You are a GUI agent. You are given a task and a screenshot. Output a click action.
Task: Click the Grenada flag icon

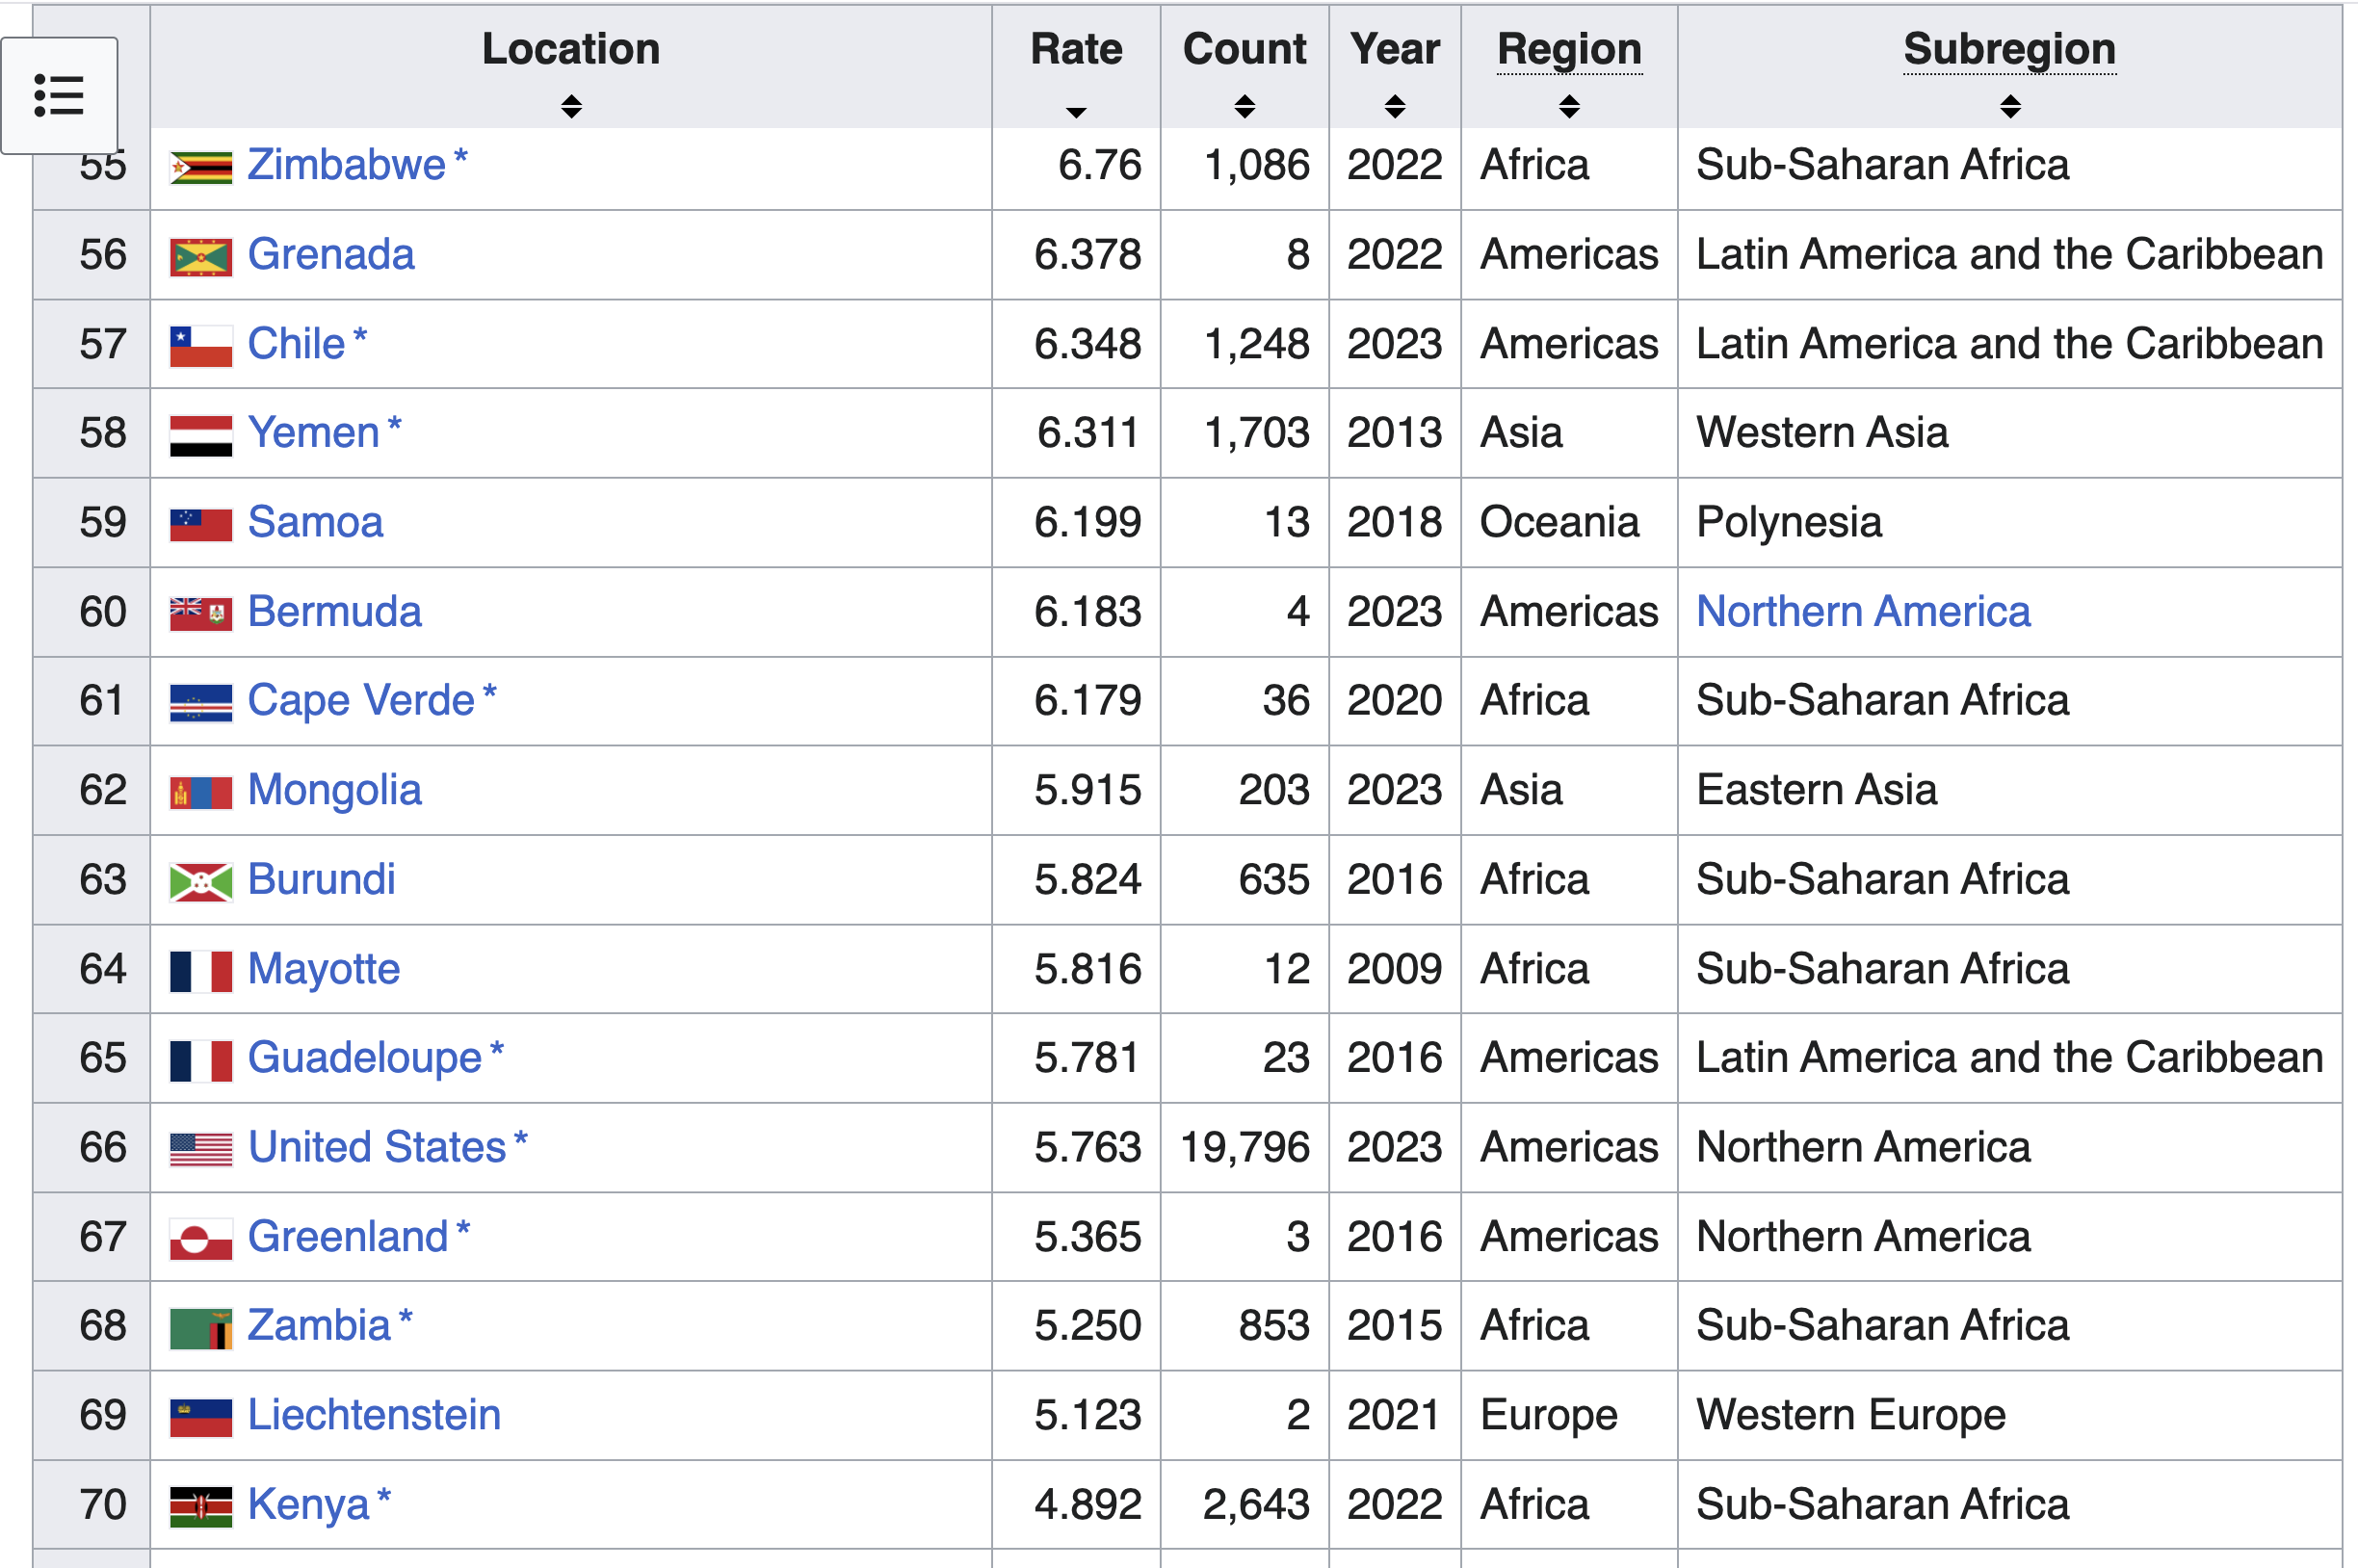(201, 257)
